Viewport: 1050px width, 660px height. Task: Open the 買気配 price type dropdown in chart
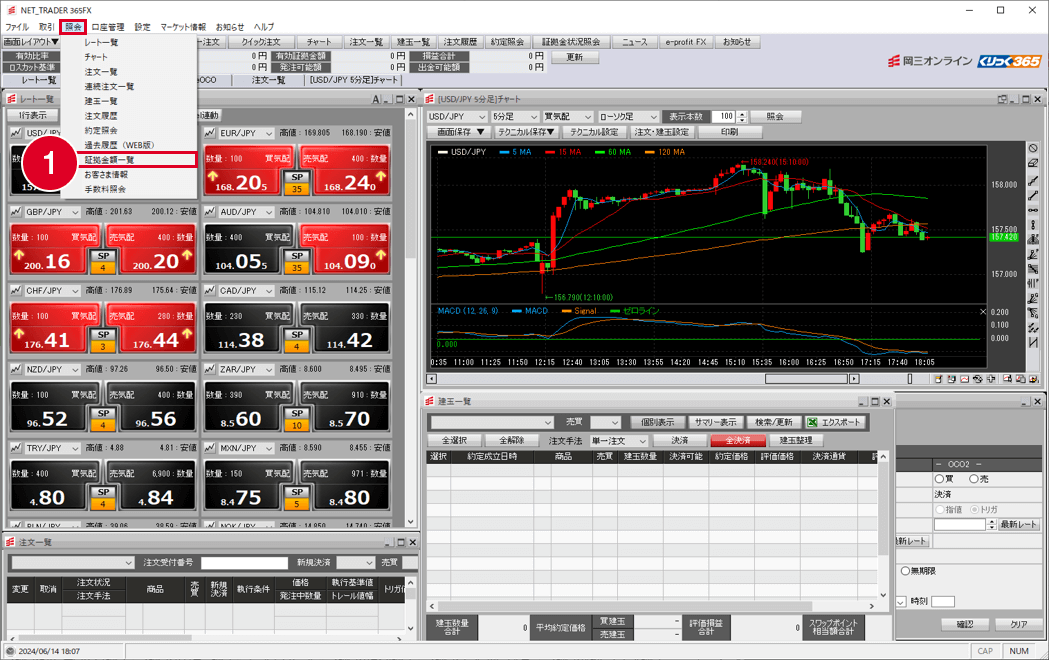(568, 116)
